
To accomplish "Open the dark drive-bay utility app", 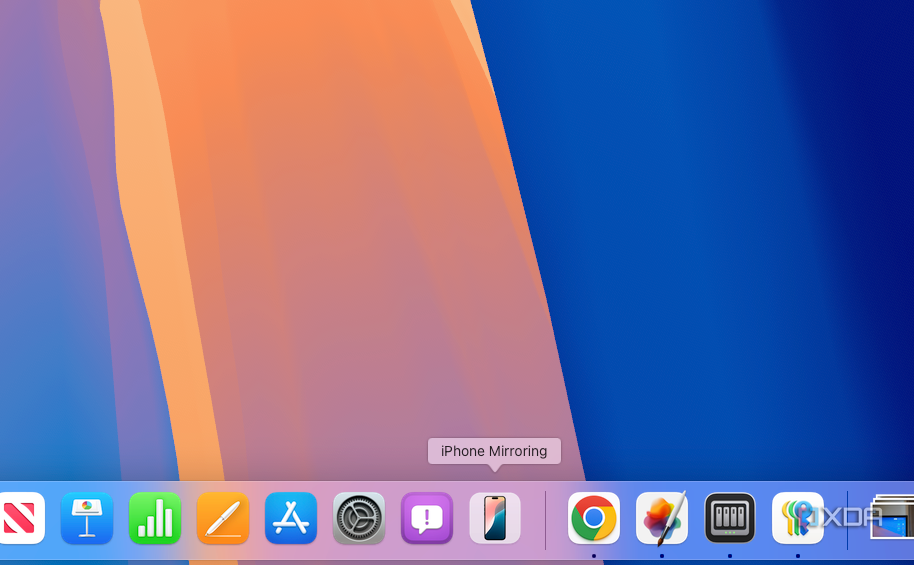I will pyautogui.click(x=730, y=518).
